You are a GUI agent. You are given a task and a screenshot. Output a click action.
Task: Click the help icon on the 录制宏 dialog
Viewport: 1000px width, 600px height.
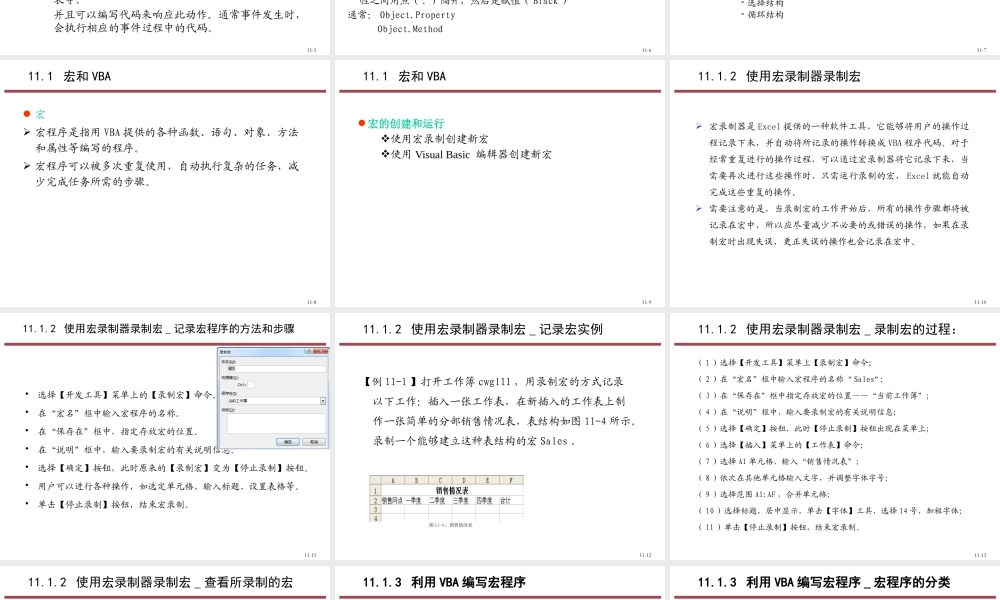[309, 350]
